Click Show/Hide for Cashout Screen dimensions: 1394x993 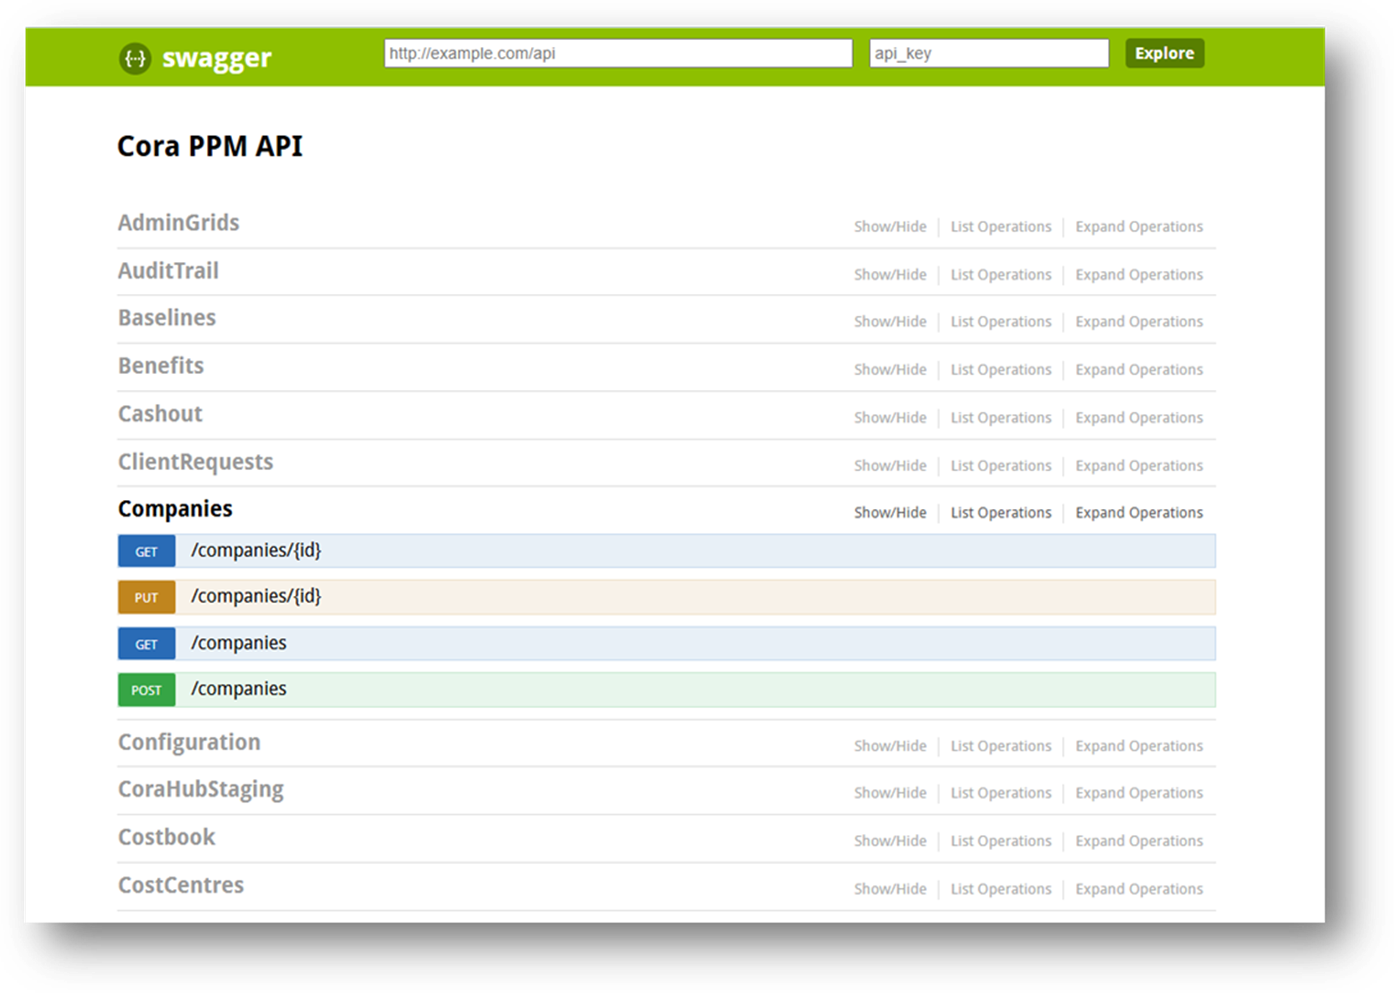click(x=890, y=418)
